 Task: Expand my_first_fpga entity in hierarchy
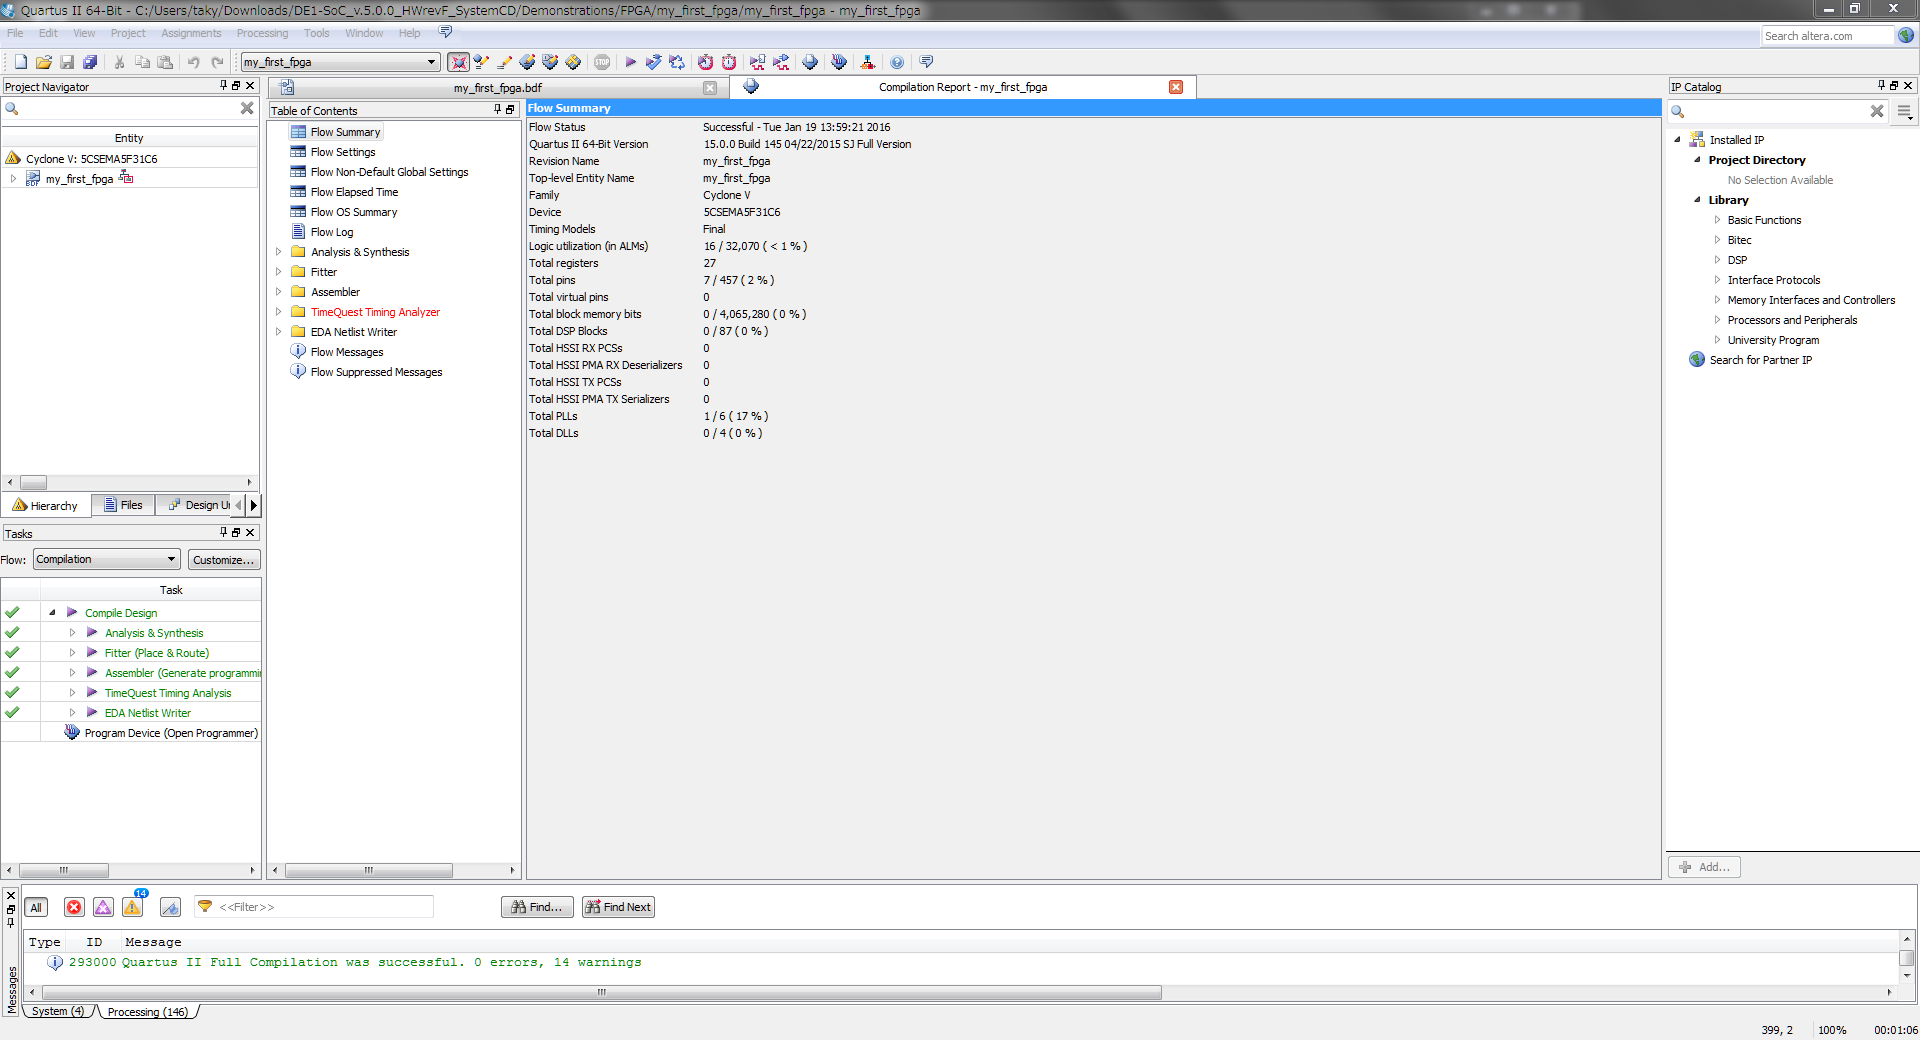(x=13, y=179)
